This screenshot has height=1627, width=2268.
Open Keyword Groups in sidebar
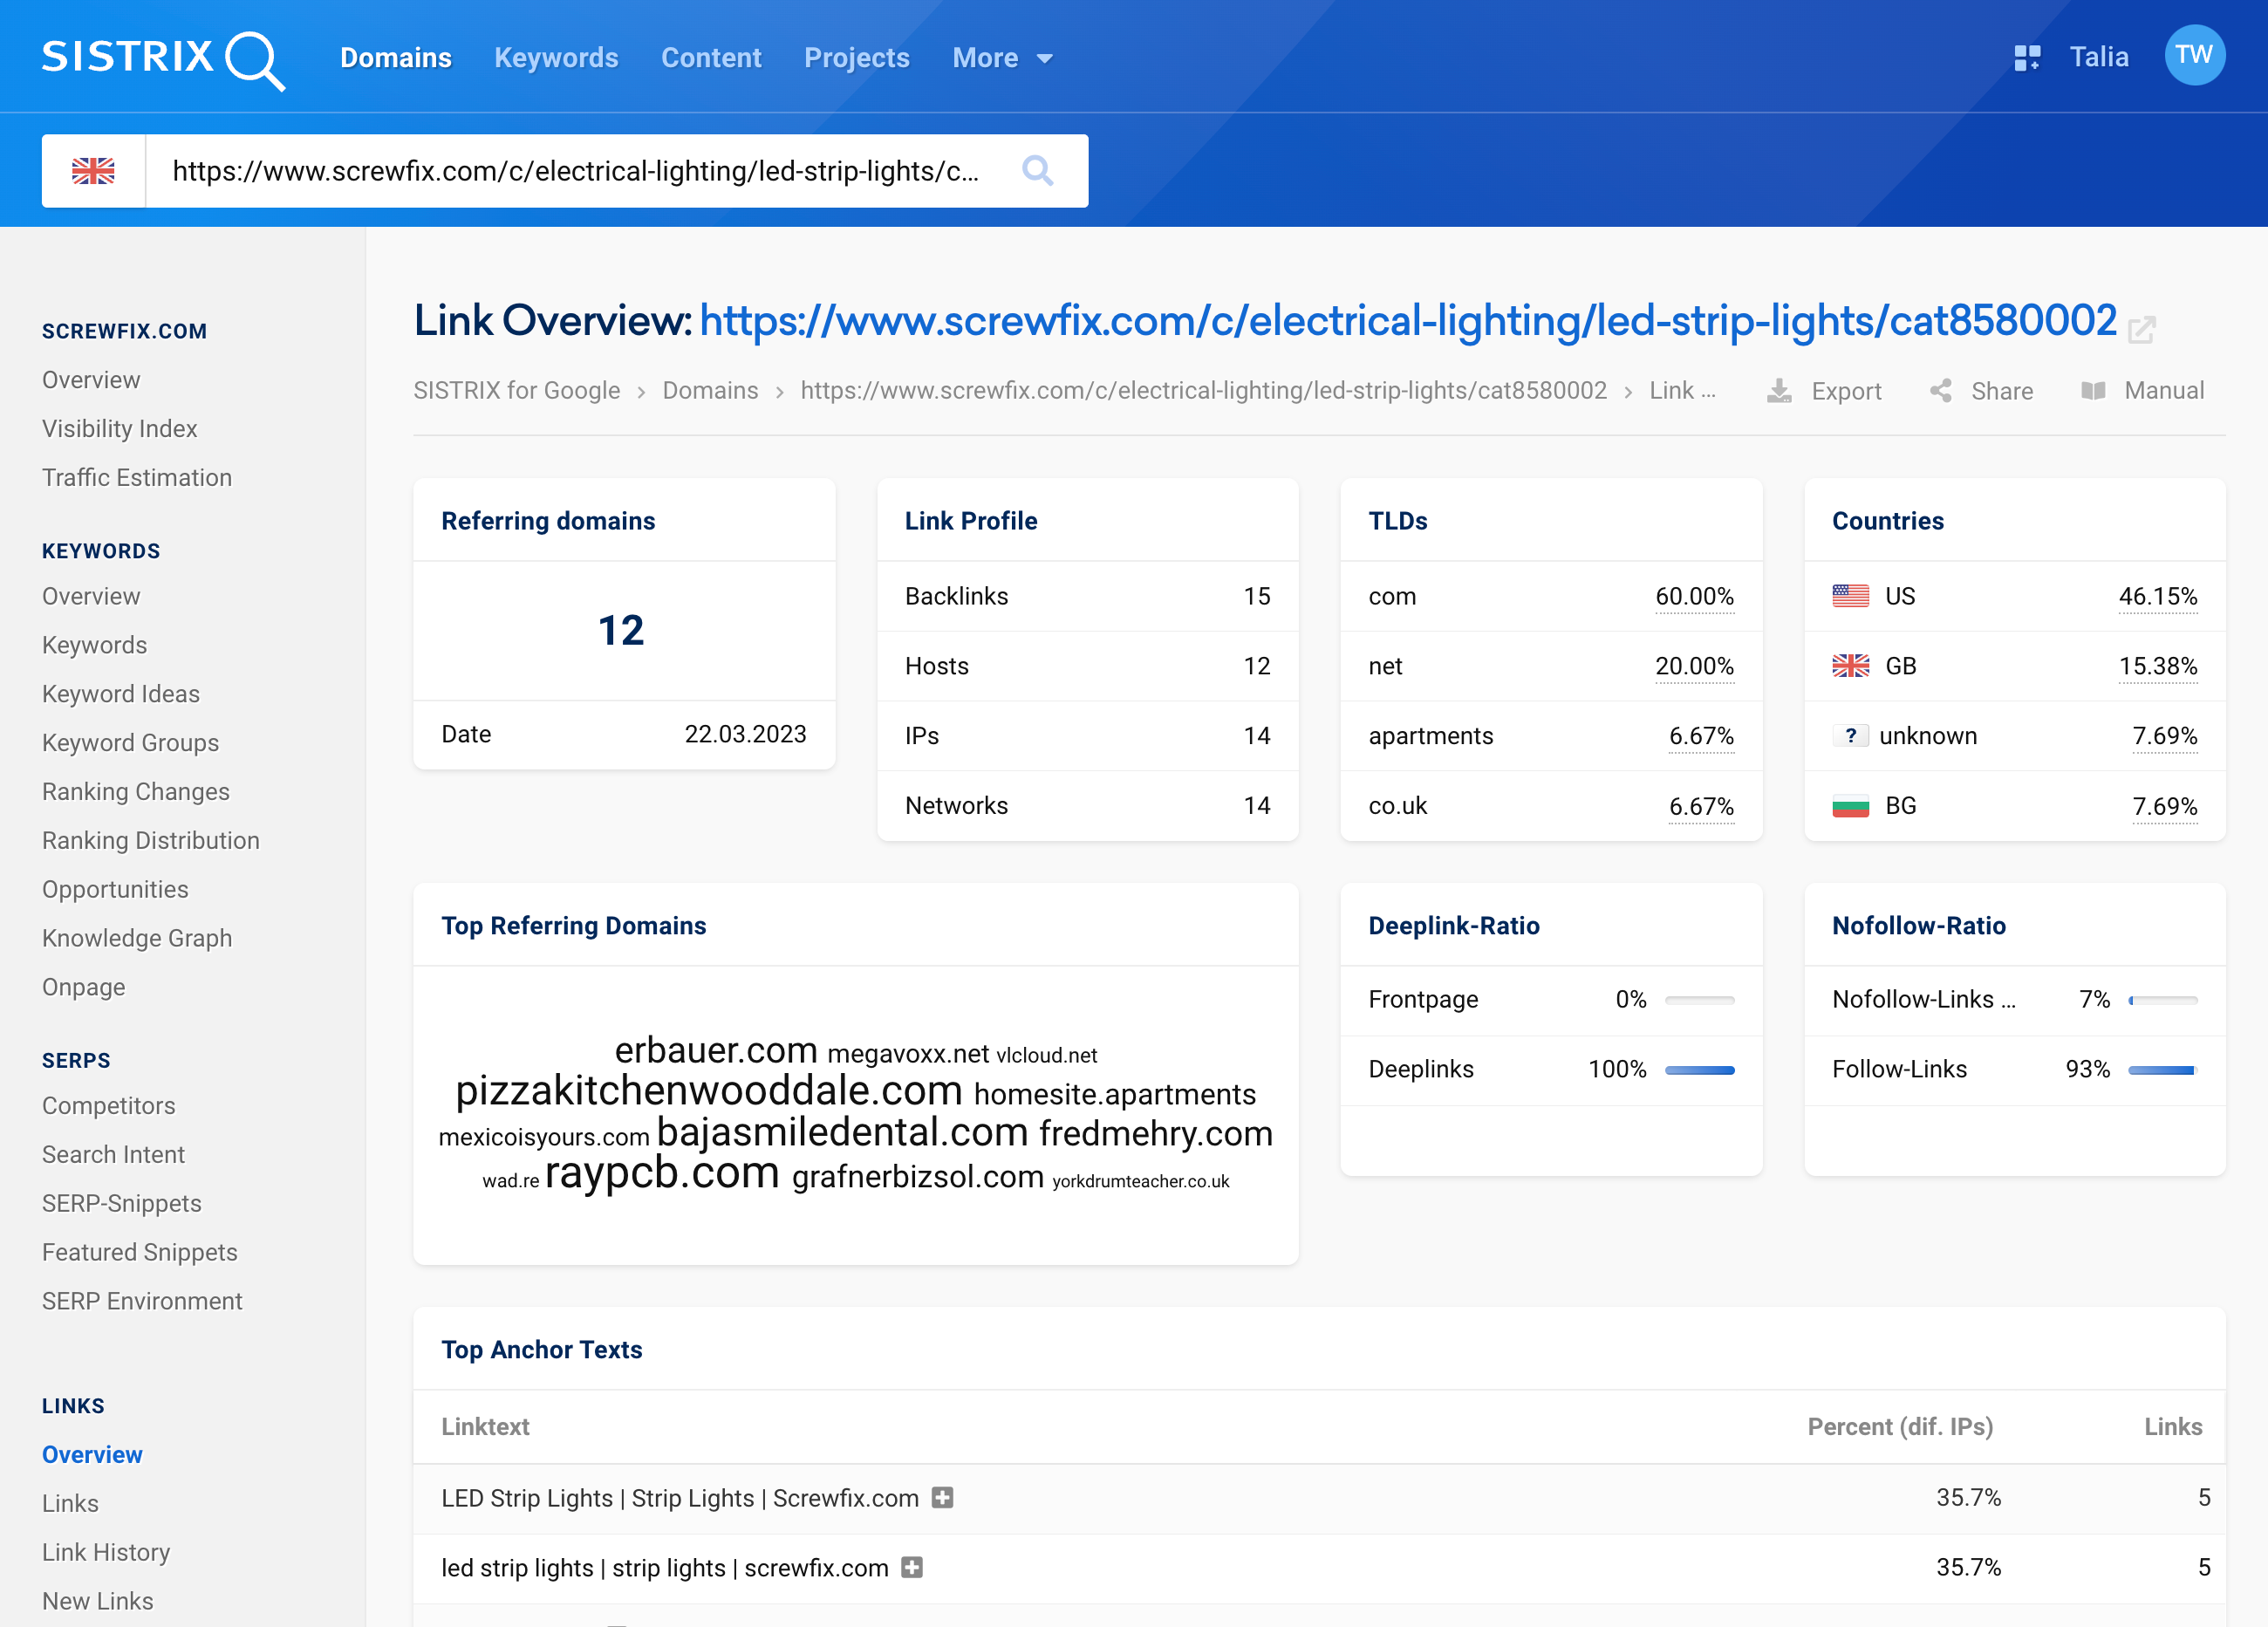point(130,743)
